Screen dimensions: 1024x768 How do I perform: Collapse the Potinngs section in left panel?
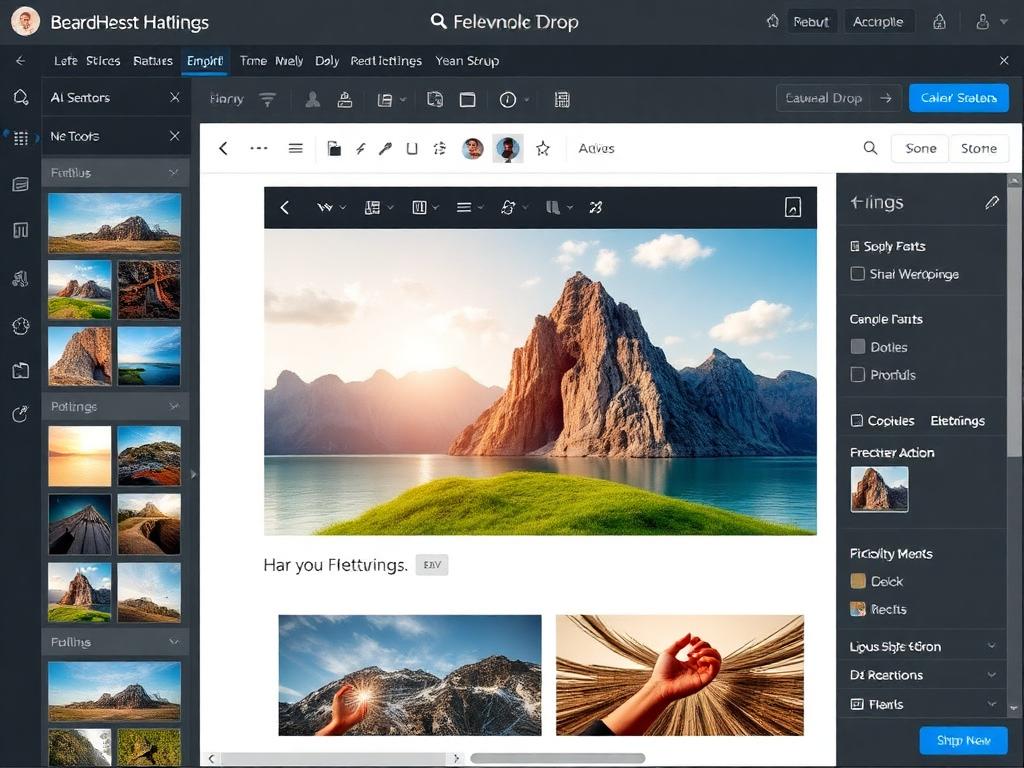point(174,406)
